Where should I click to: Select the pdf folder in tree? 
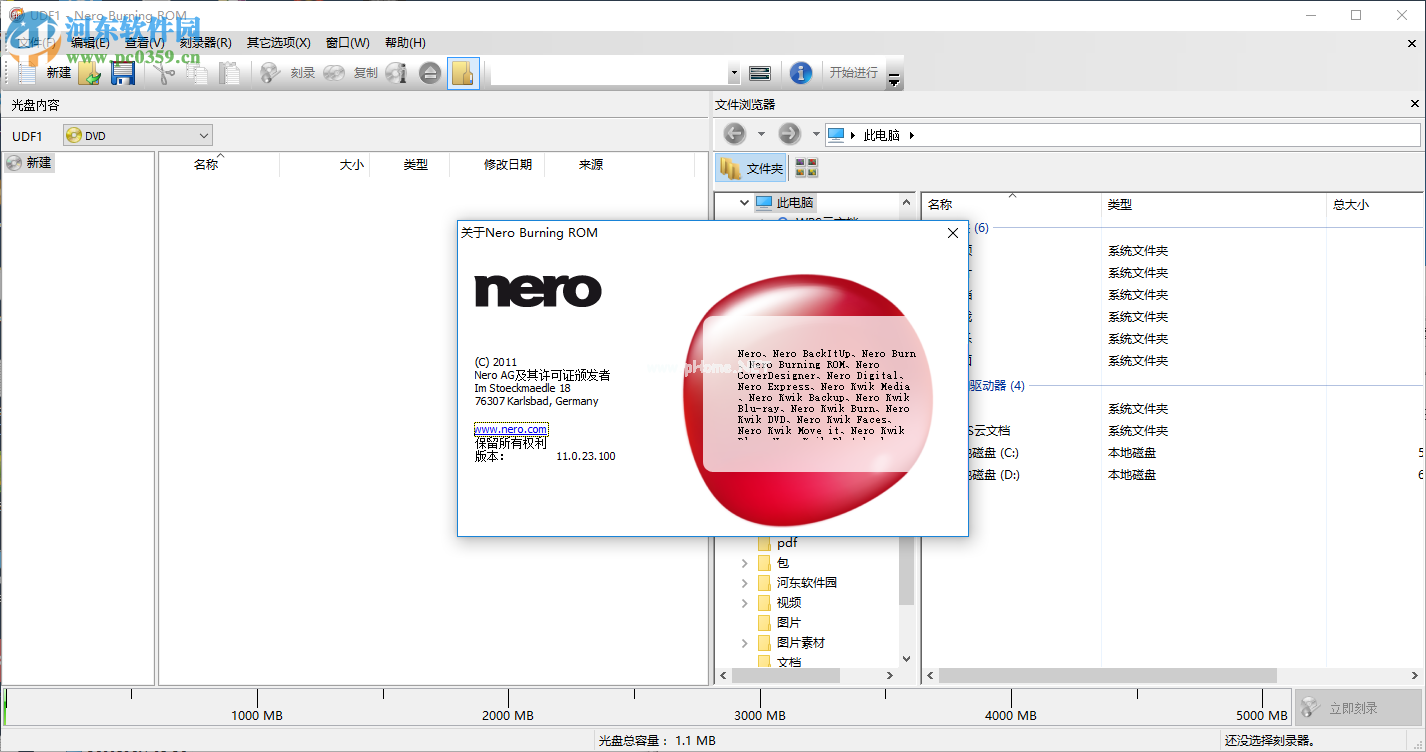tap(787, 543)
